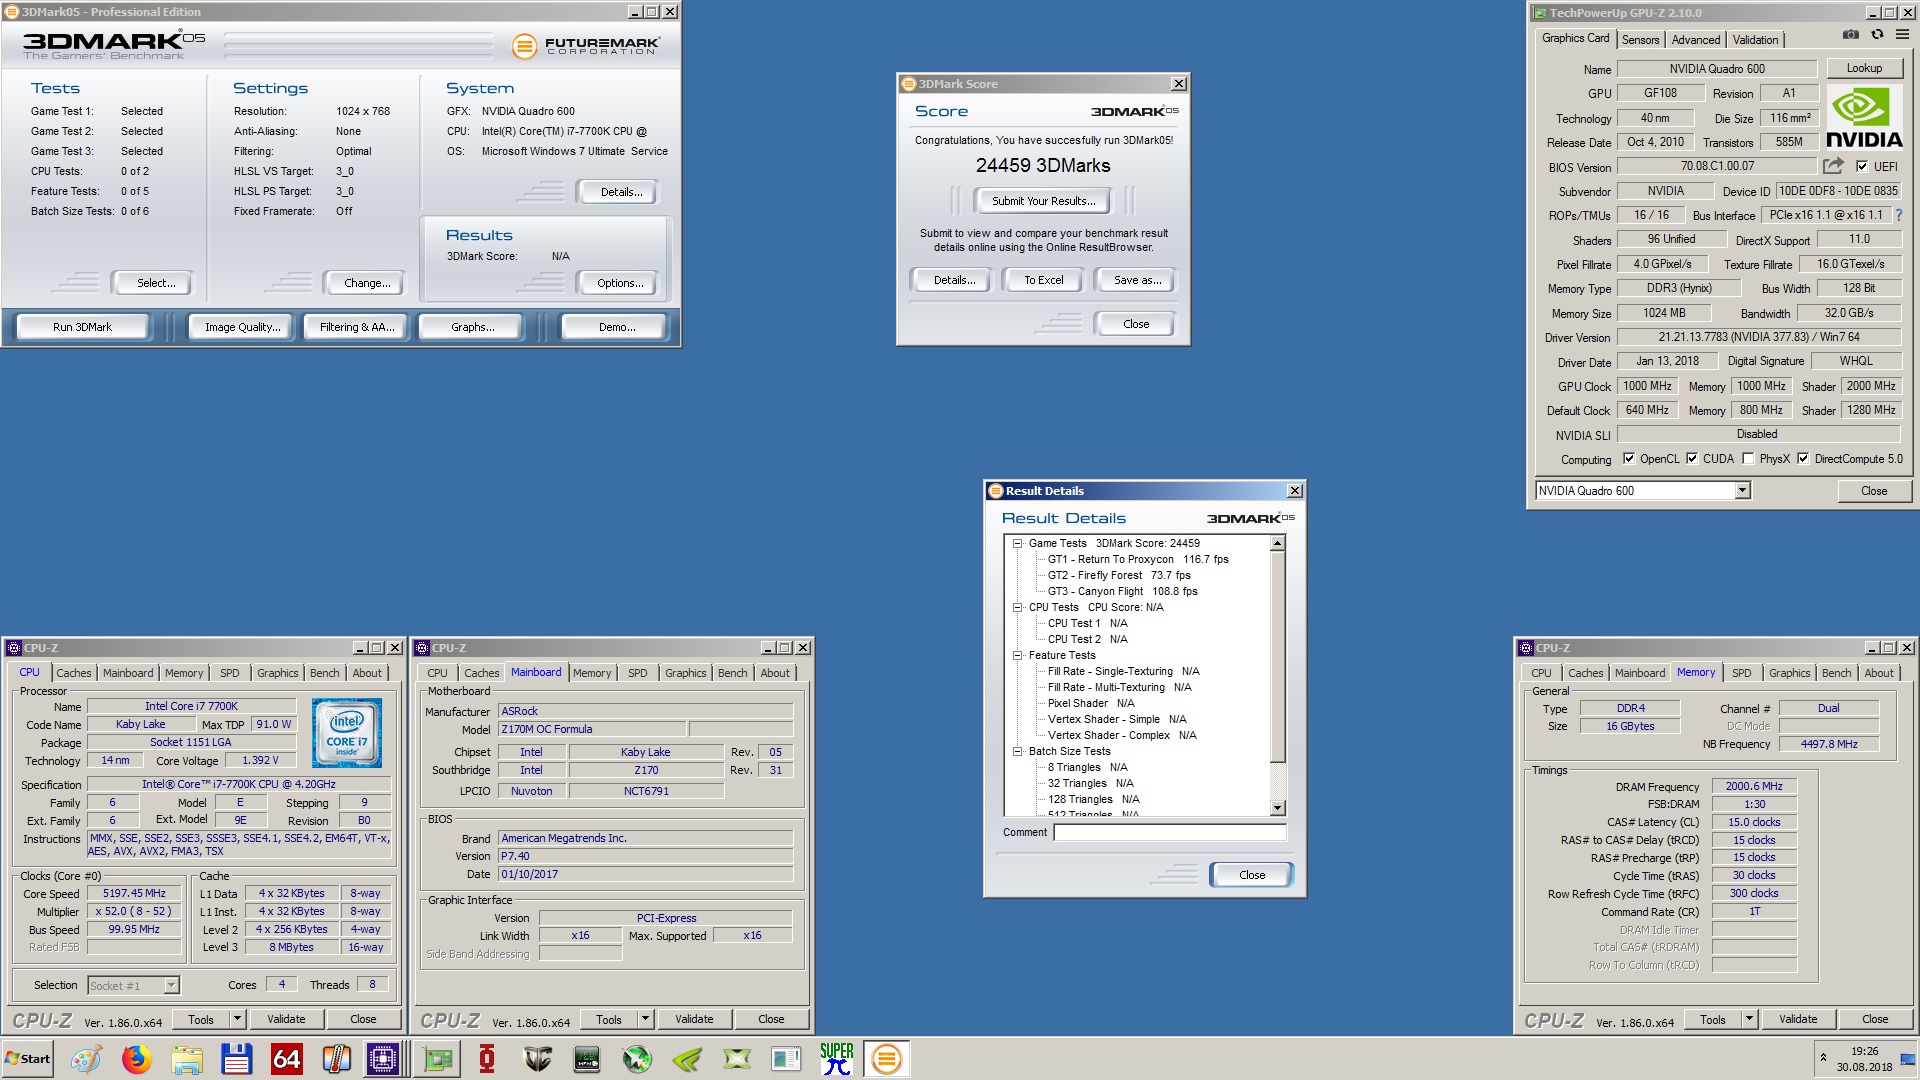Open Super Pi from the taskbar
The width and height of the screenshot is (1920, 1080).
[837, 1059]
